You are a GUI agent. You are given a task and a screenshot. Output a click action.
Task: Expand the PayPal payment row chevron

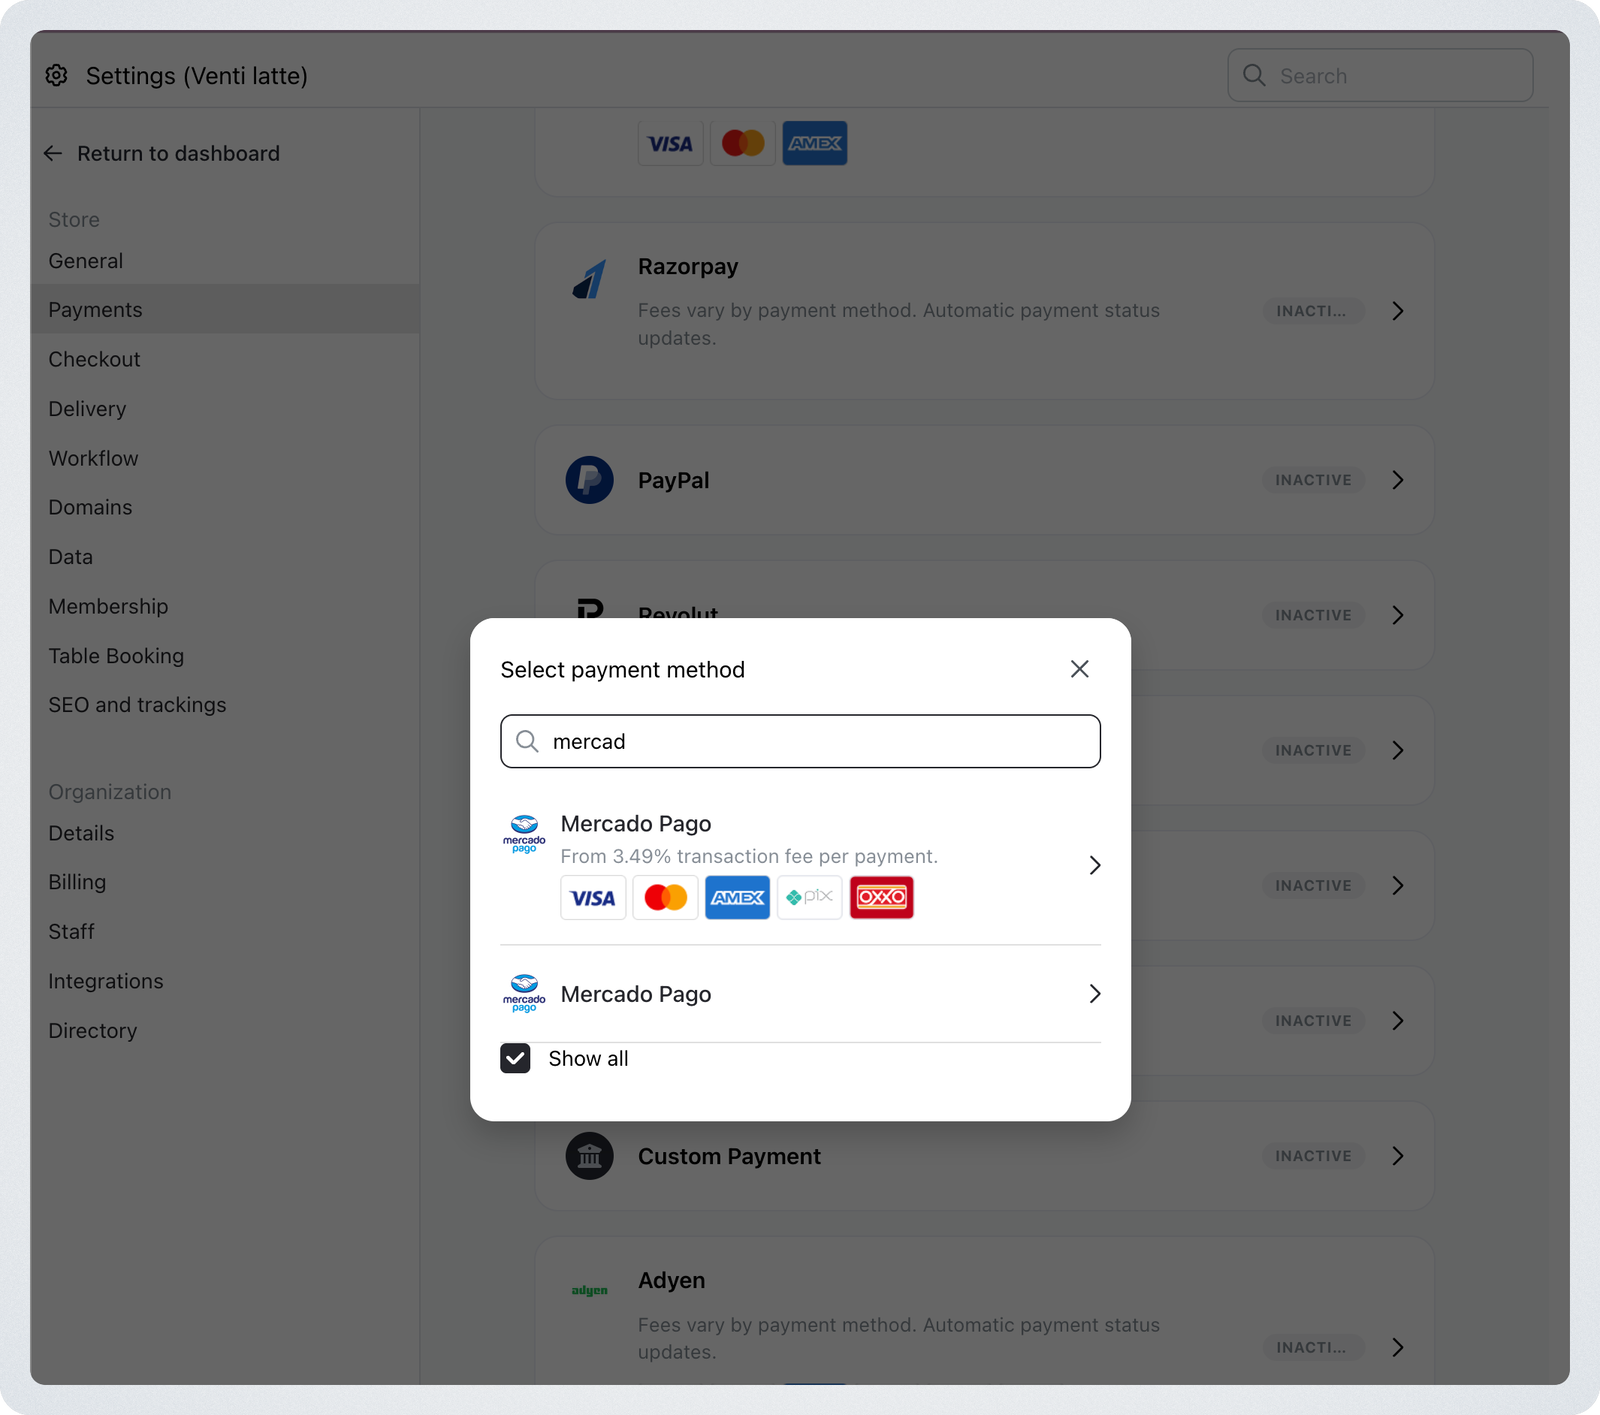tap(1398, 480)
